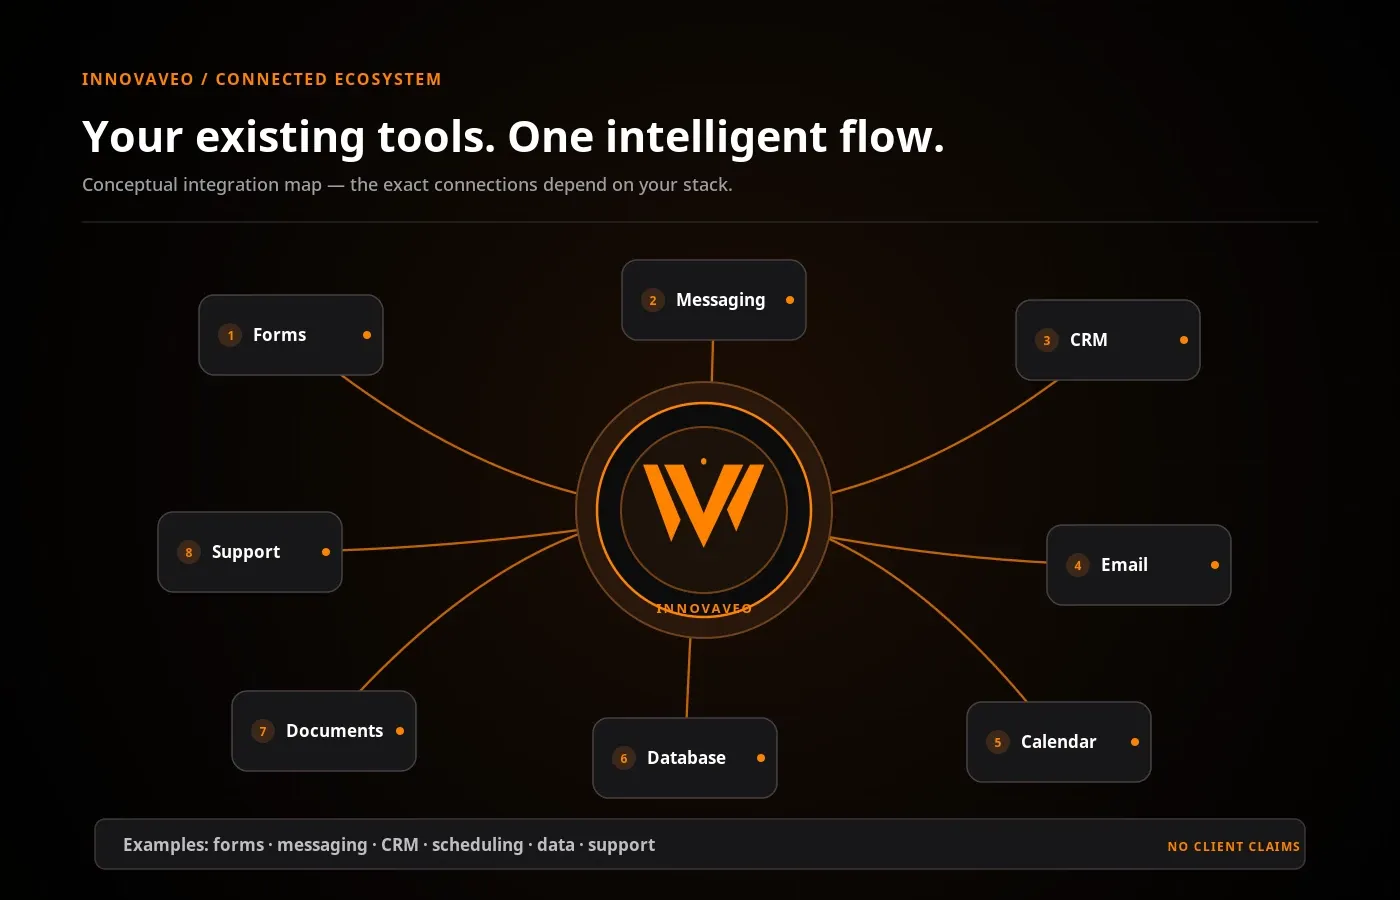Open the Documents integration node
The width and height of the screenshot is (1400, 900).
pos(324,731)
